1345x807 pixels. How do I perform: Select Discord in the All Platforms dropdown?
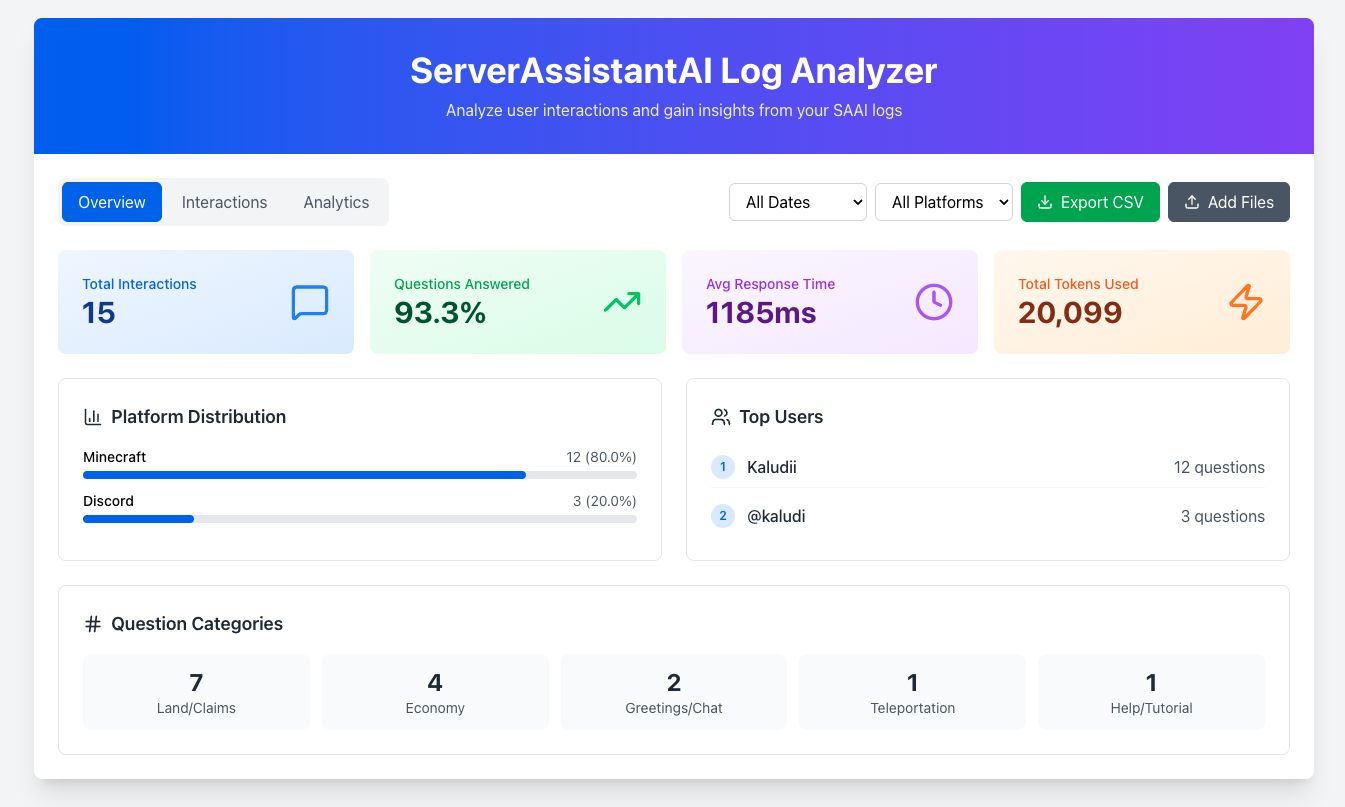pos(944,202)
